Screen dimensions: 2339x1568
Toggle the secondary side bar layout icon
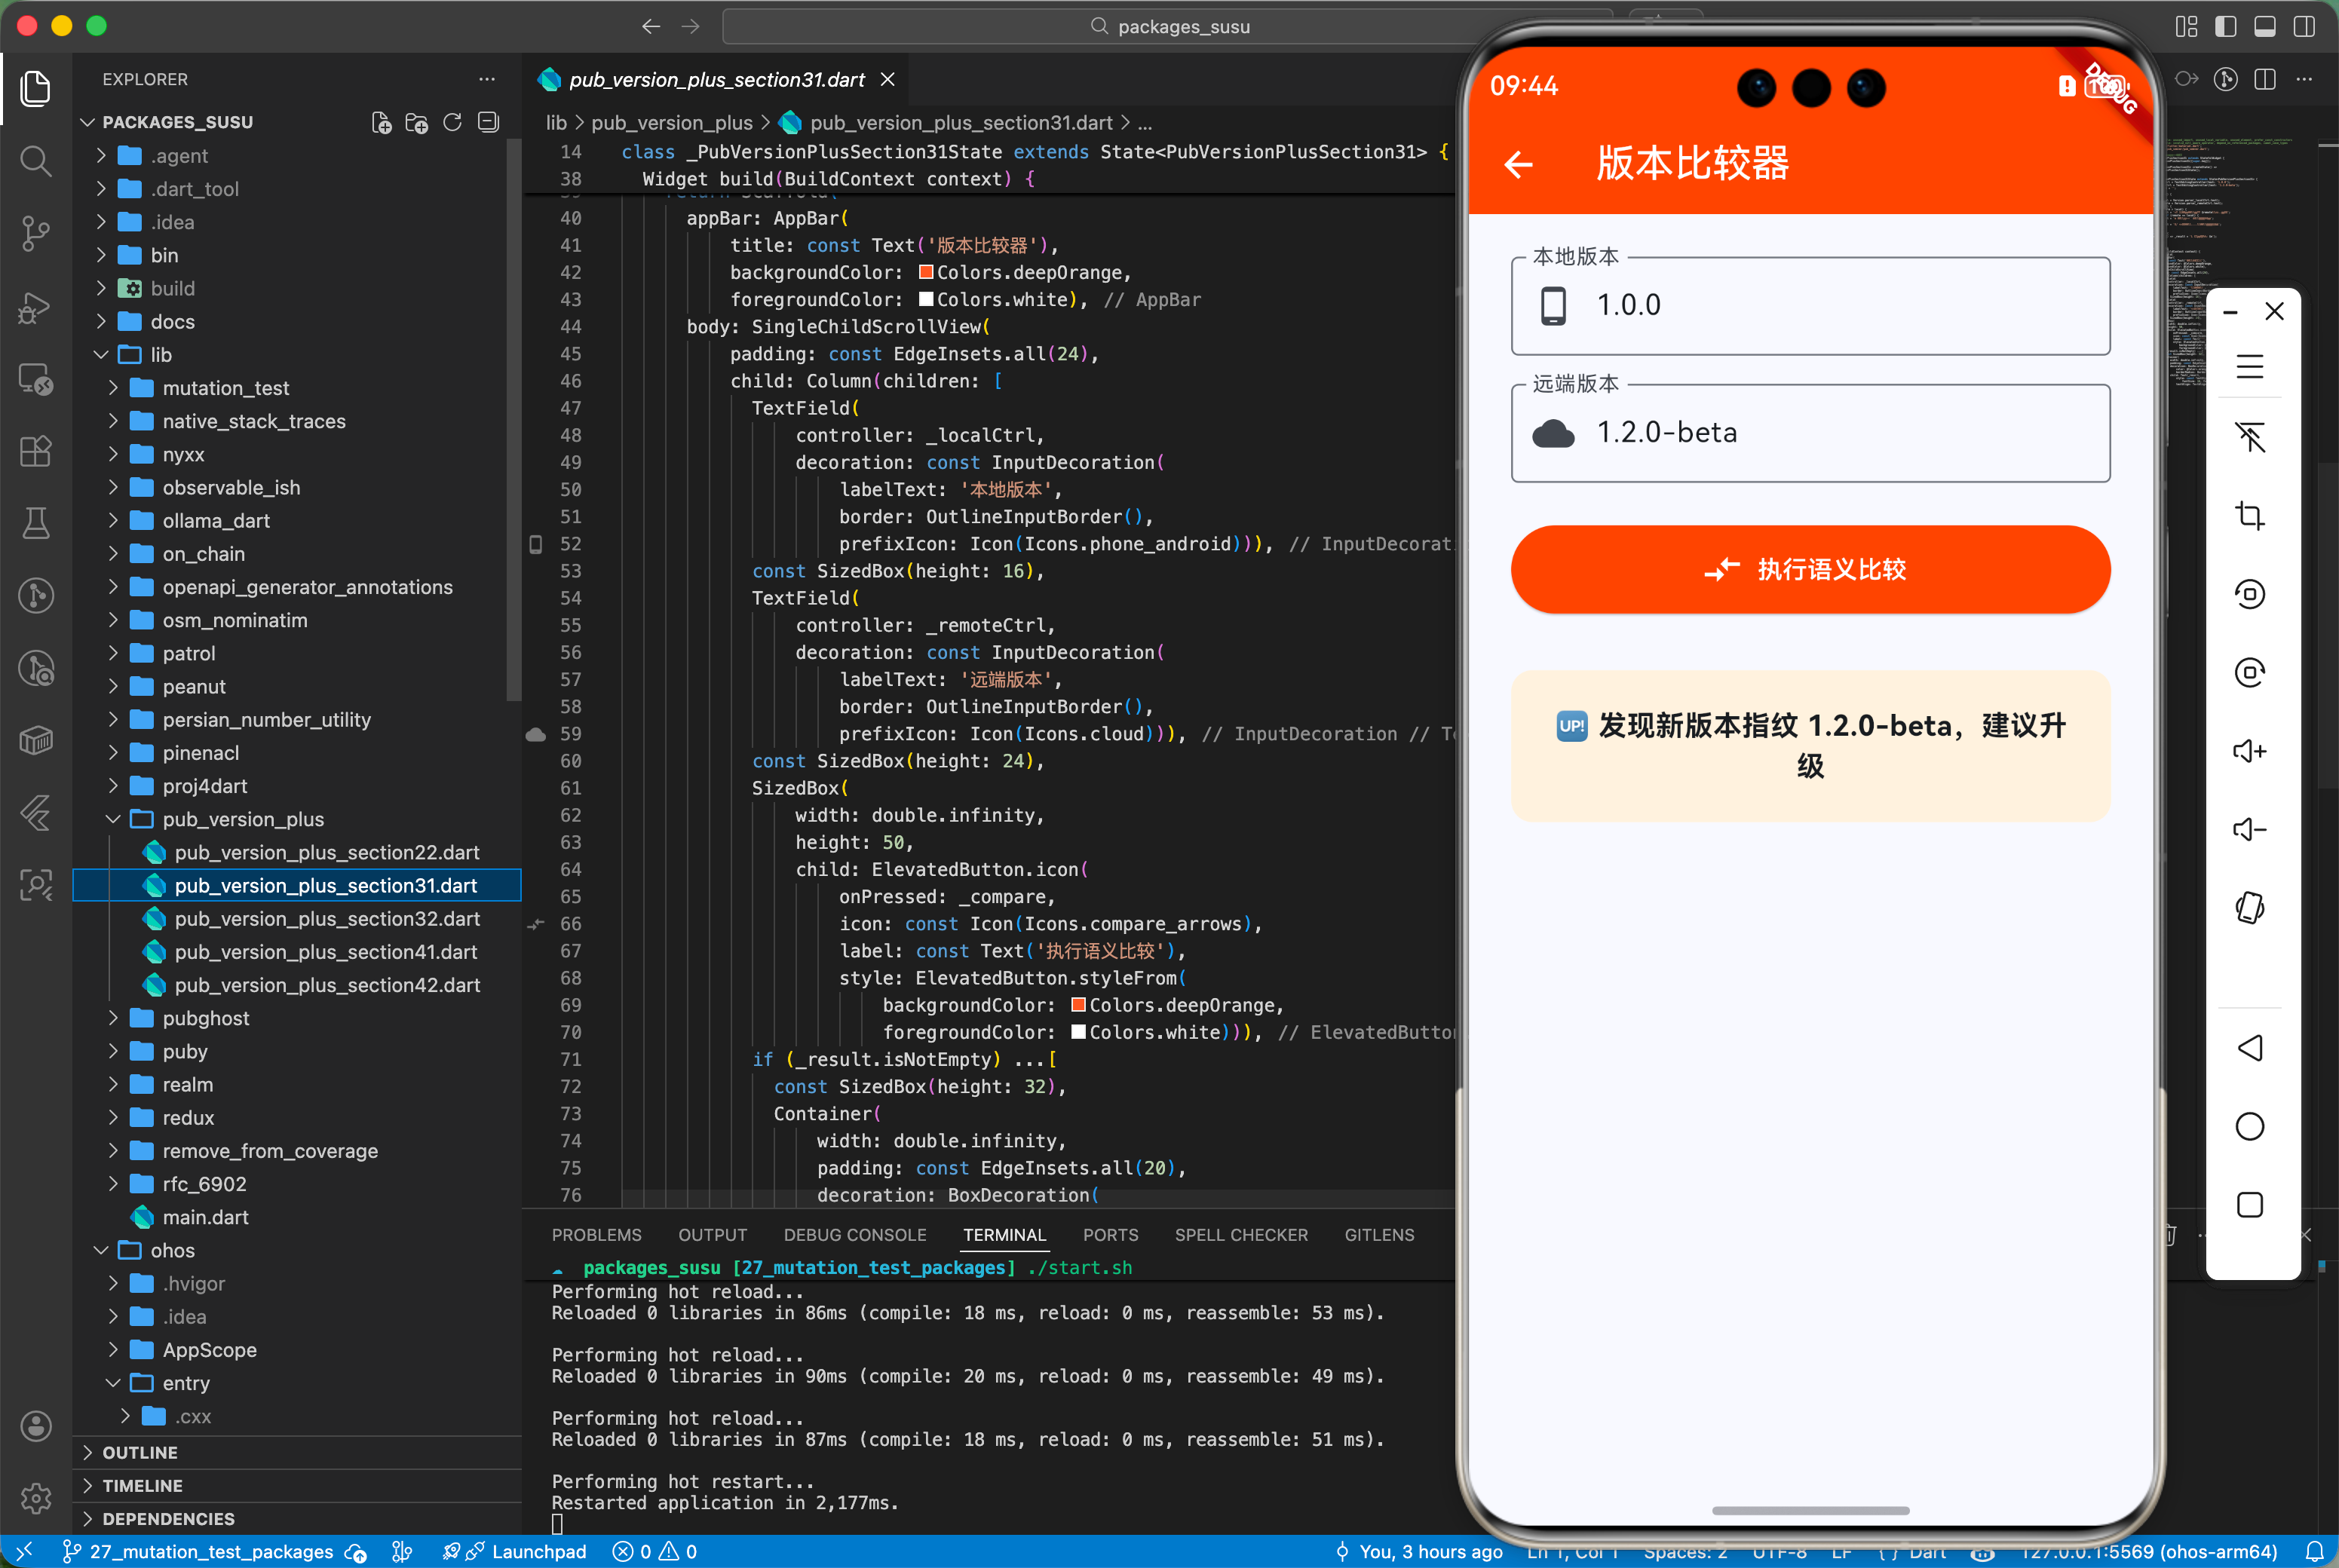click(x=2303, y=26)
